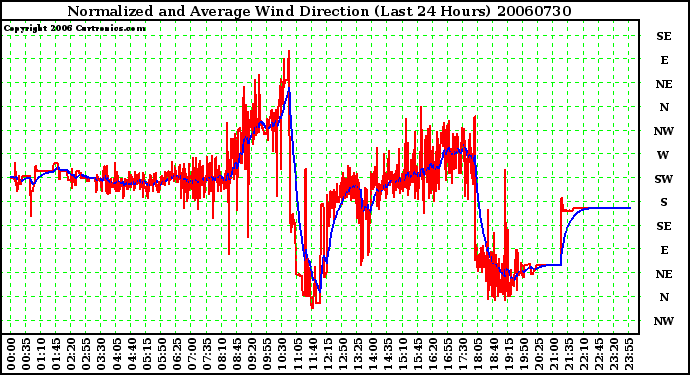Choose the 11:40 time axis label
The height and width of the screenshot is (375, 690).
312,354
